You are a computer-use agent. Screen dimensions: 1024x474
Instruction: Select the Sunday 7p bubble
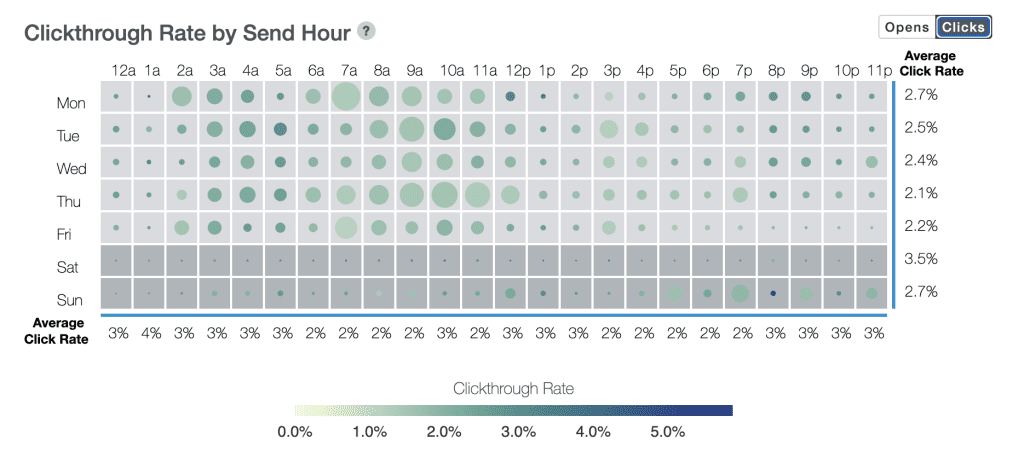coord(740,293)
